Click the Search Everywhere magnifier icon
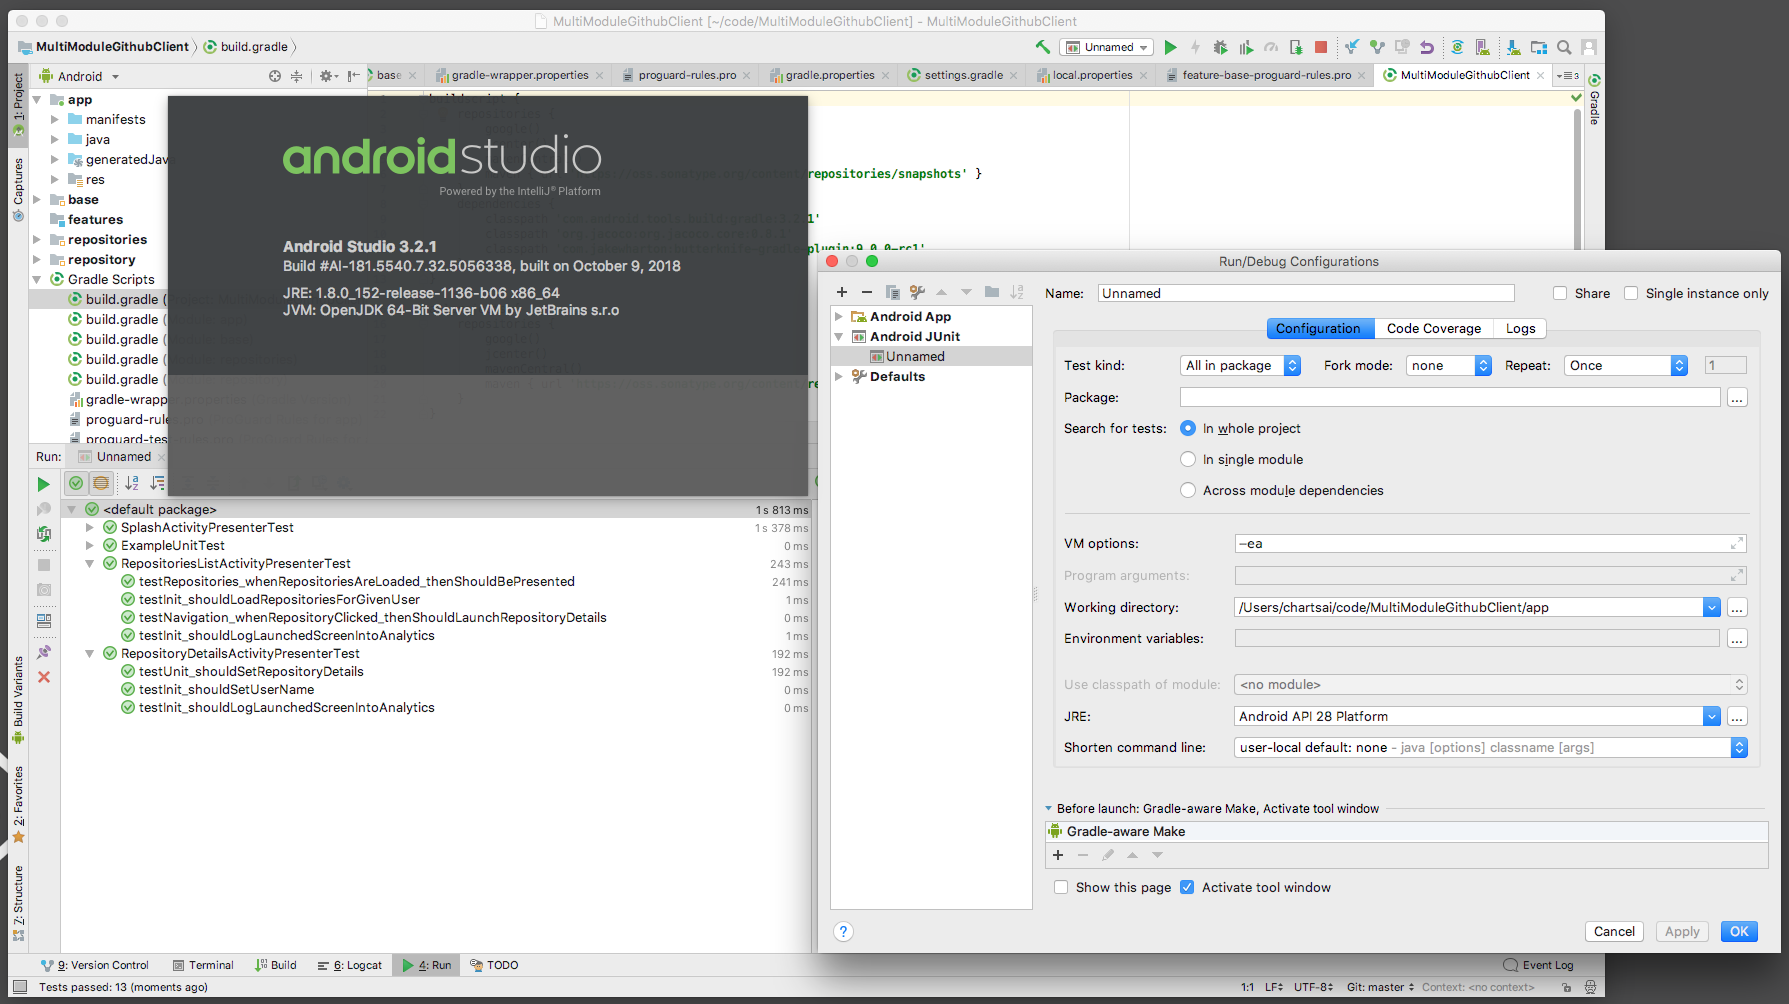1789x1004 pixels. pyautogui.click(x=1564, y=47)
